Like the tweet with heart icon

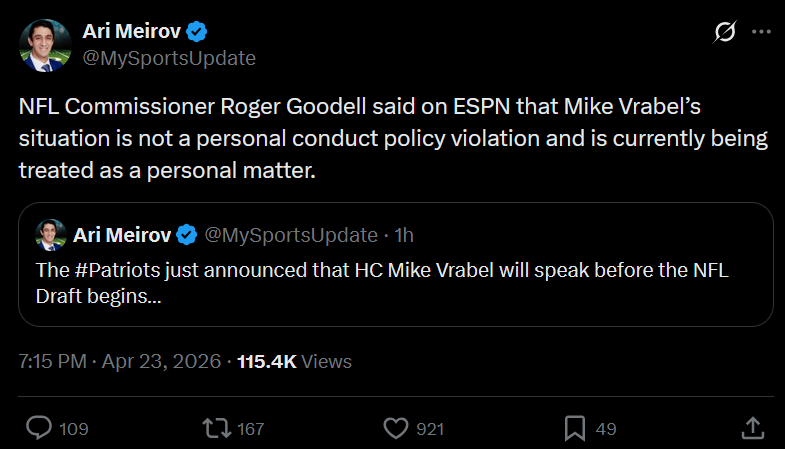click(x=397, y=428)
